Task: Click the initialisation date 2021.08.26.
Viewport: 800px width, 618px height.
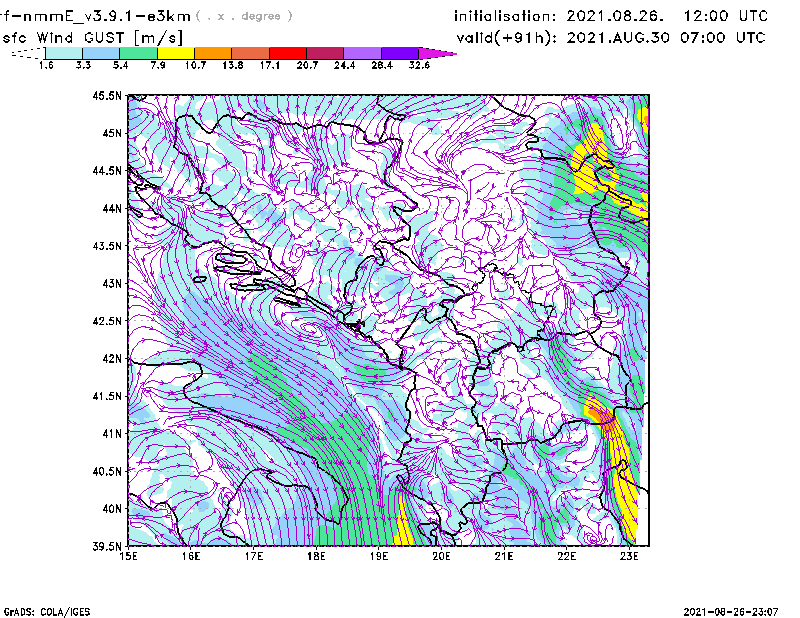Action: [x=615, y=16]
